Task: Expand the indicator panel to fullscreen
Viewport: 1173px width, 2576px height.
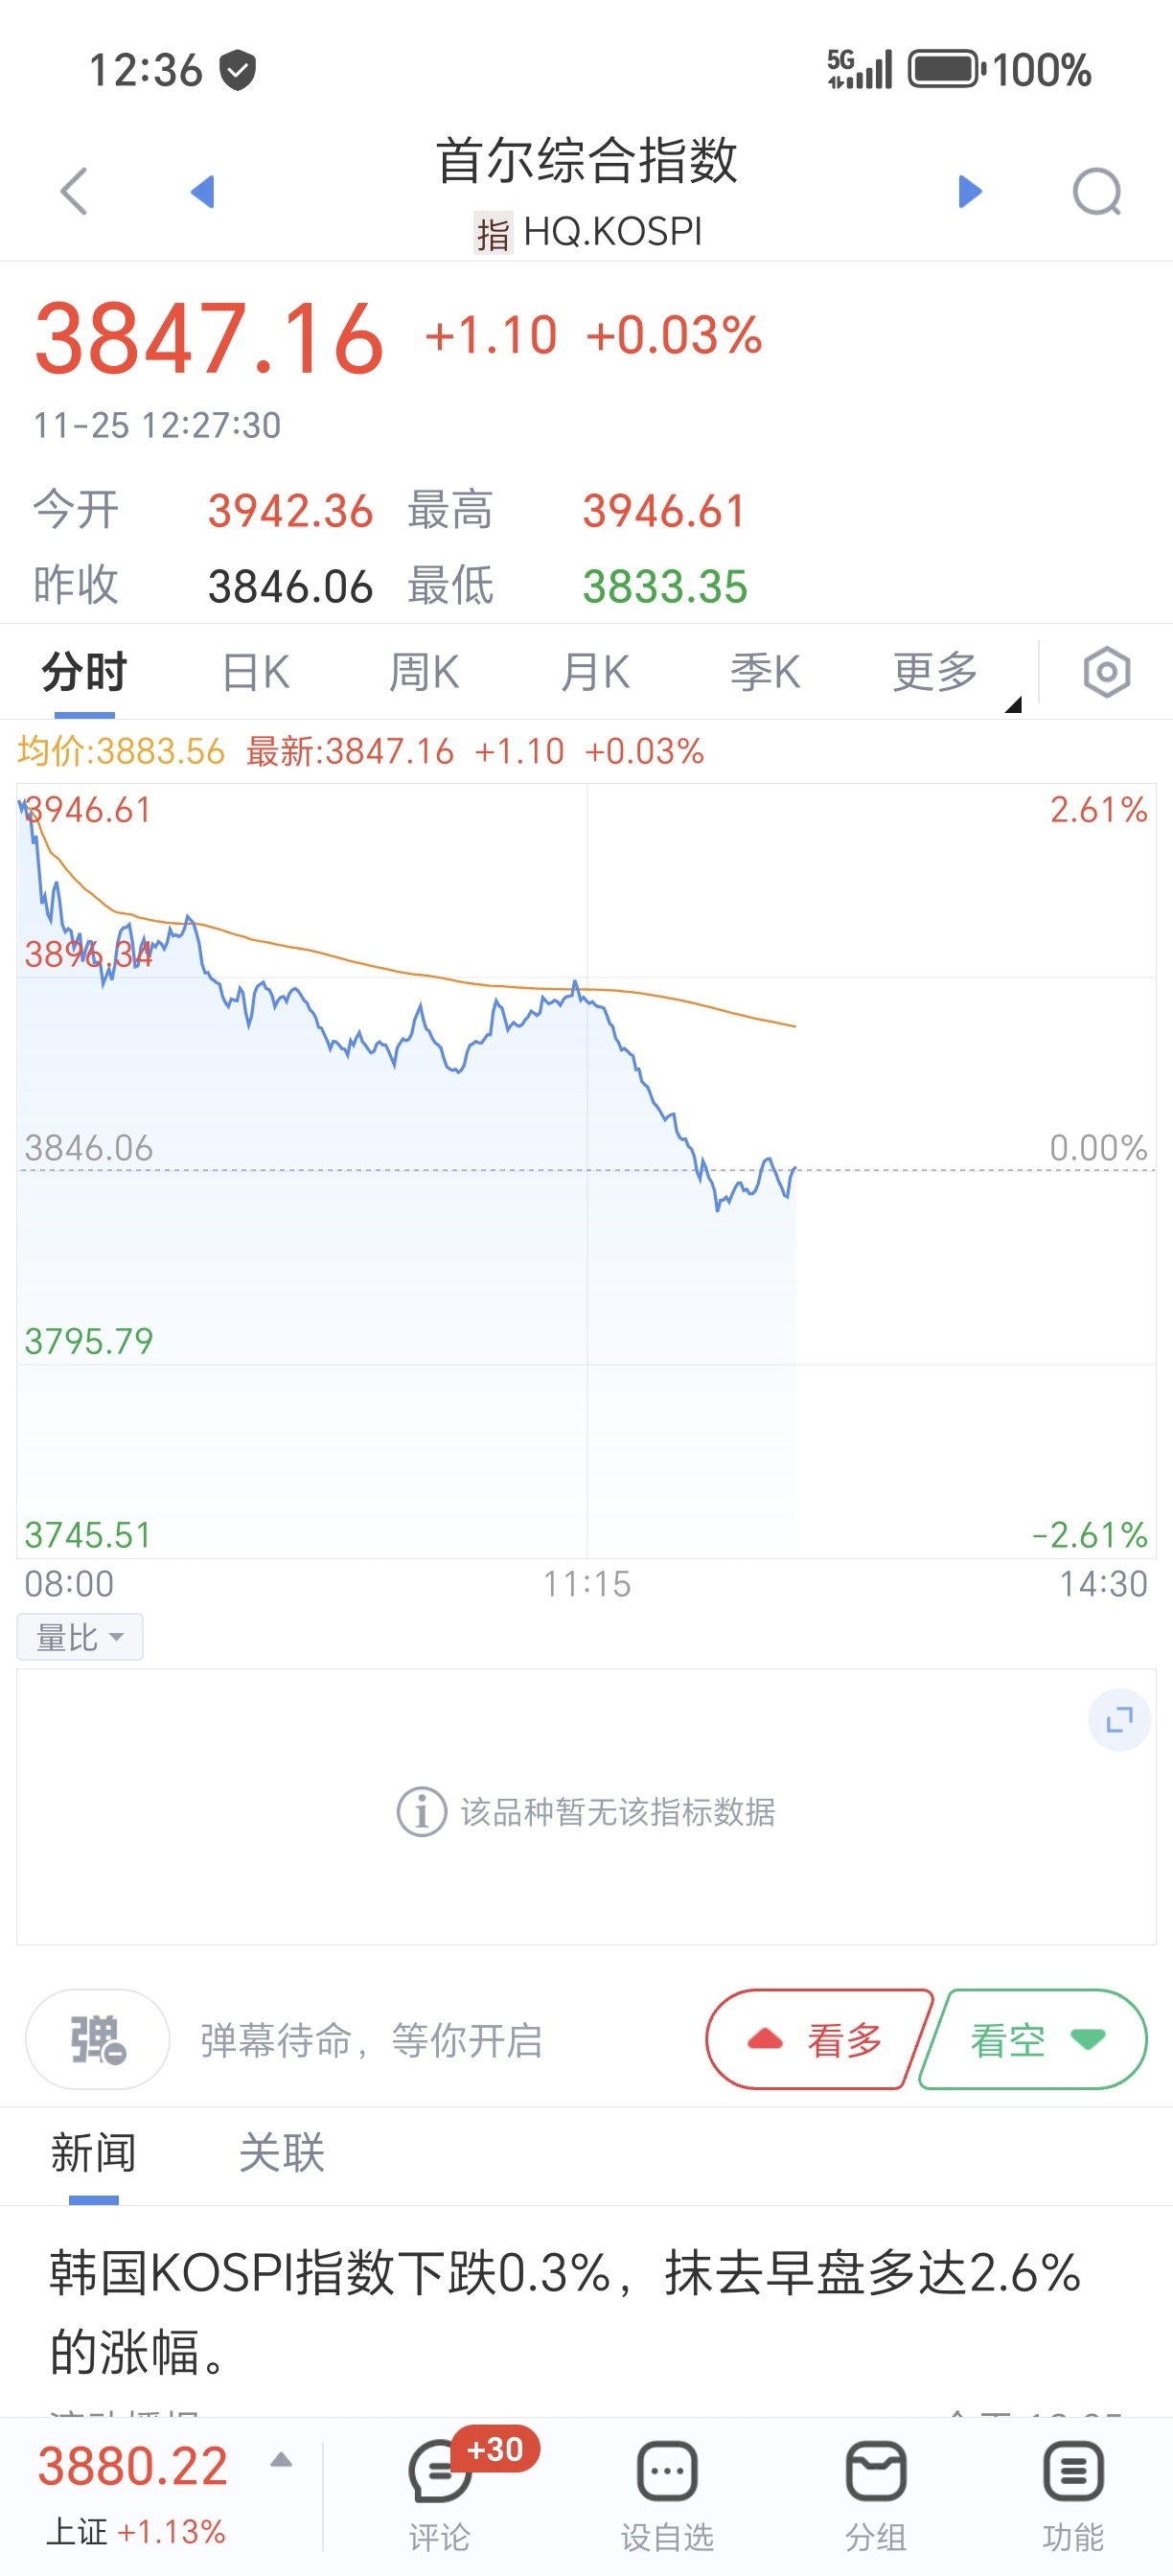Action: coord(1119,1720)
